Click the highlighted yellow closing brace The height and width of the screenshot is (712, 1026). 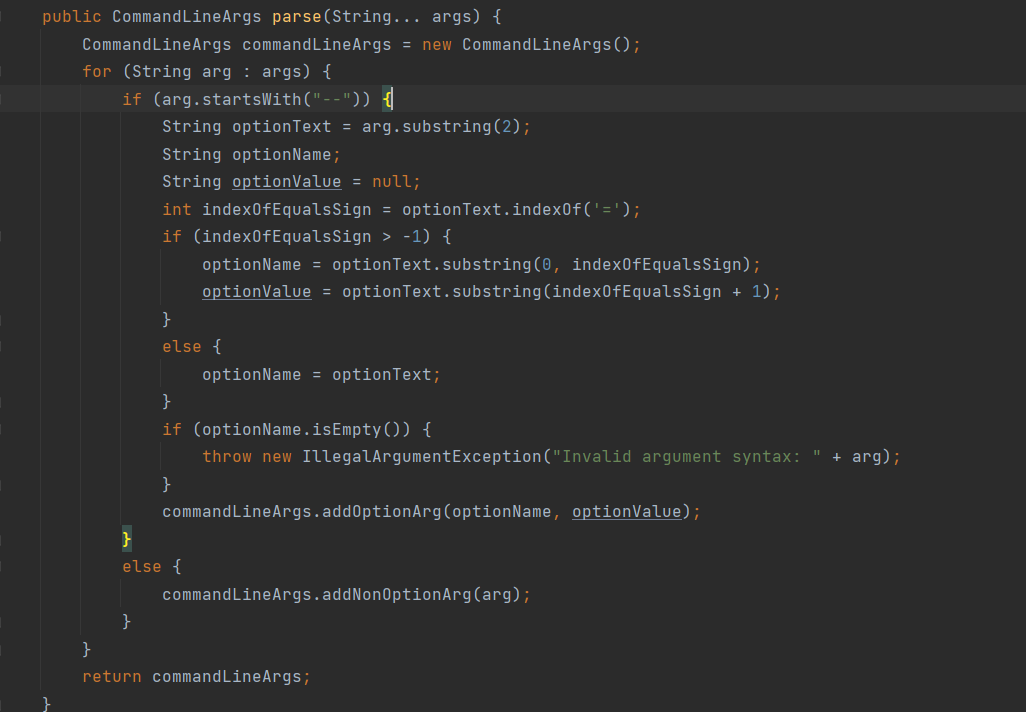click(126, 539)
